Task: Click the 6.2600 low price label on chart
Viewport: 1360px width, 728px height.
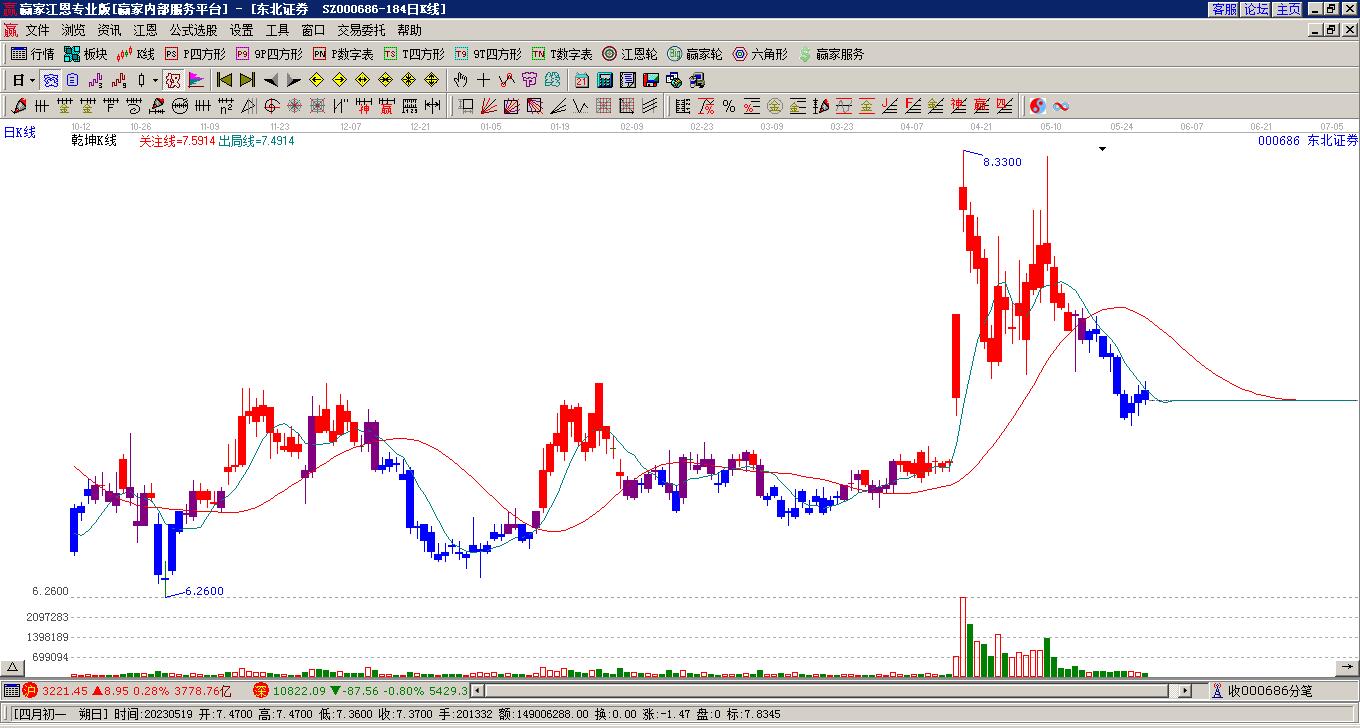Action: coord(204,591)
